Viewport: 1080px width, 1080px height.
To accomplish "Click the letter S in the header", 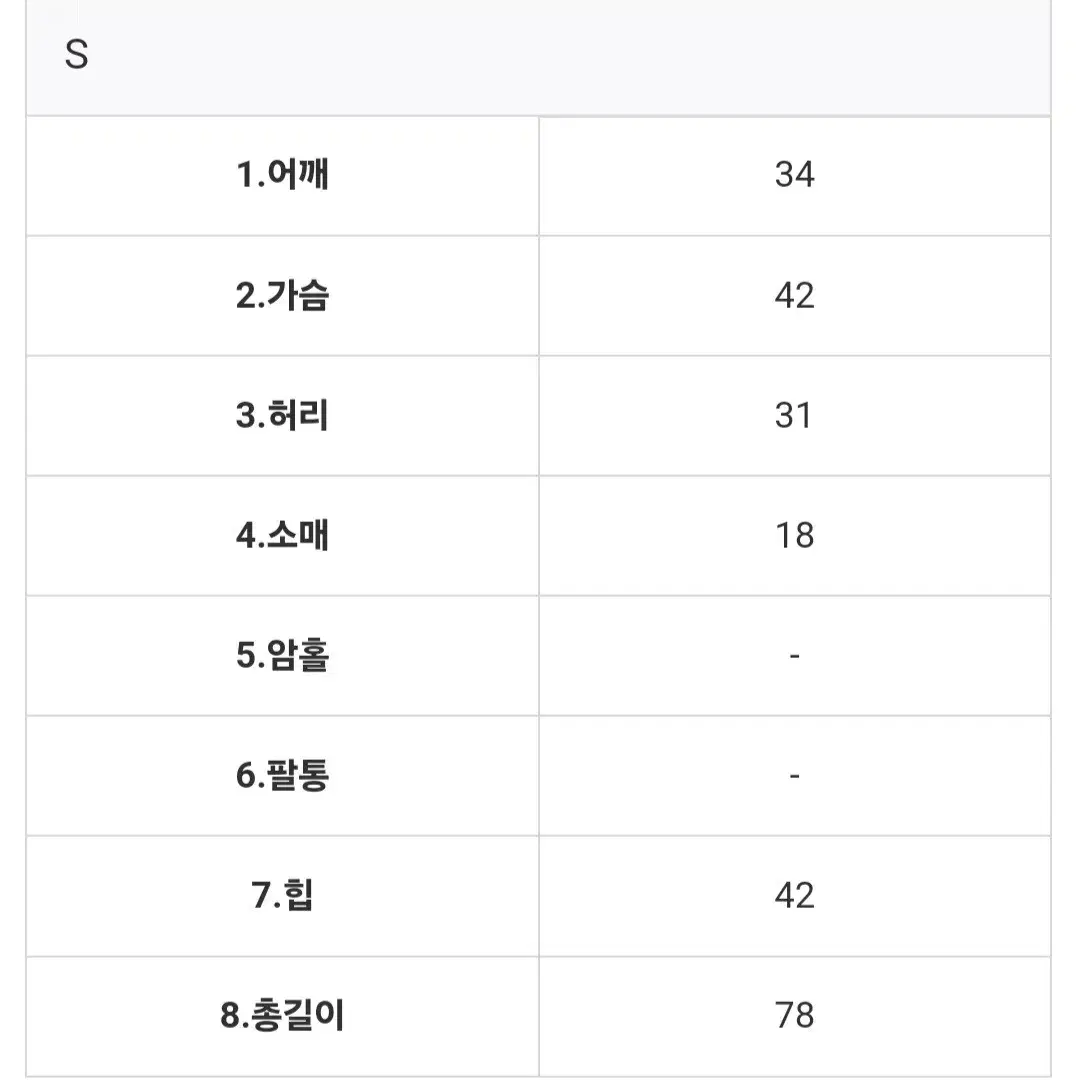I will tap(76, 54).
